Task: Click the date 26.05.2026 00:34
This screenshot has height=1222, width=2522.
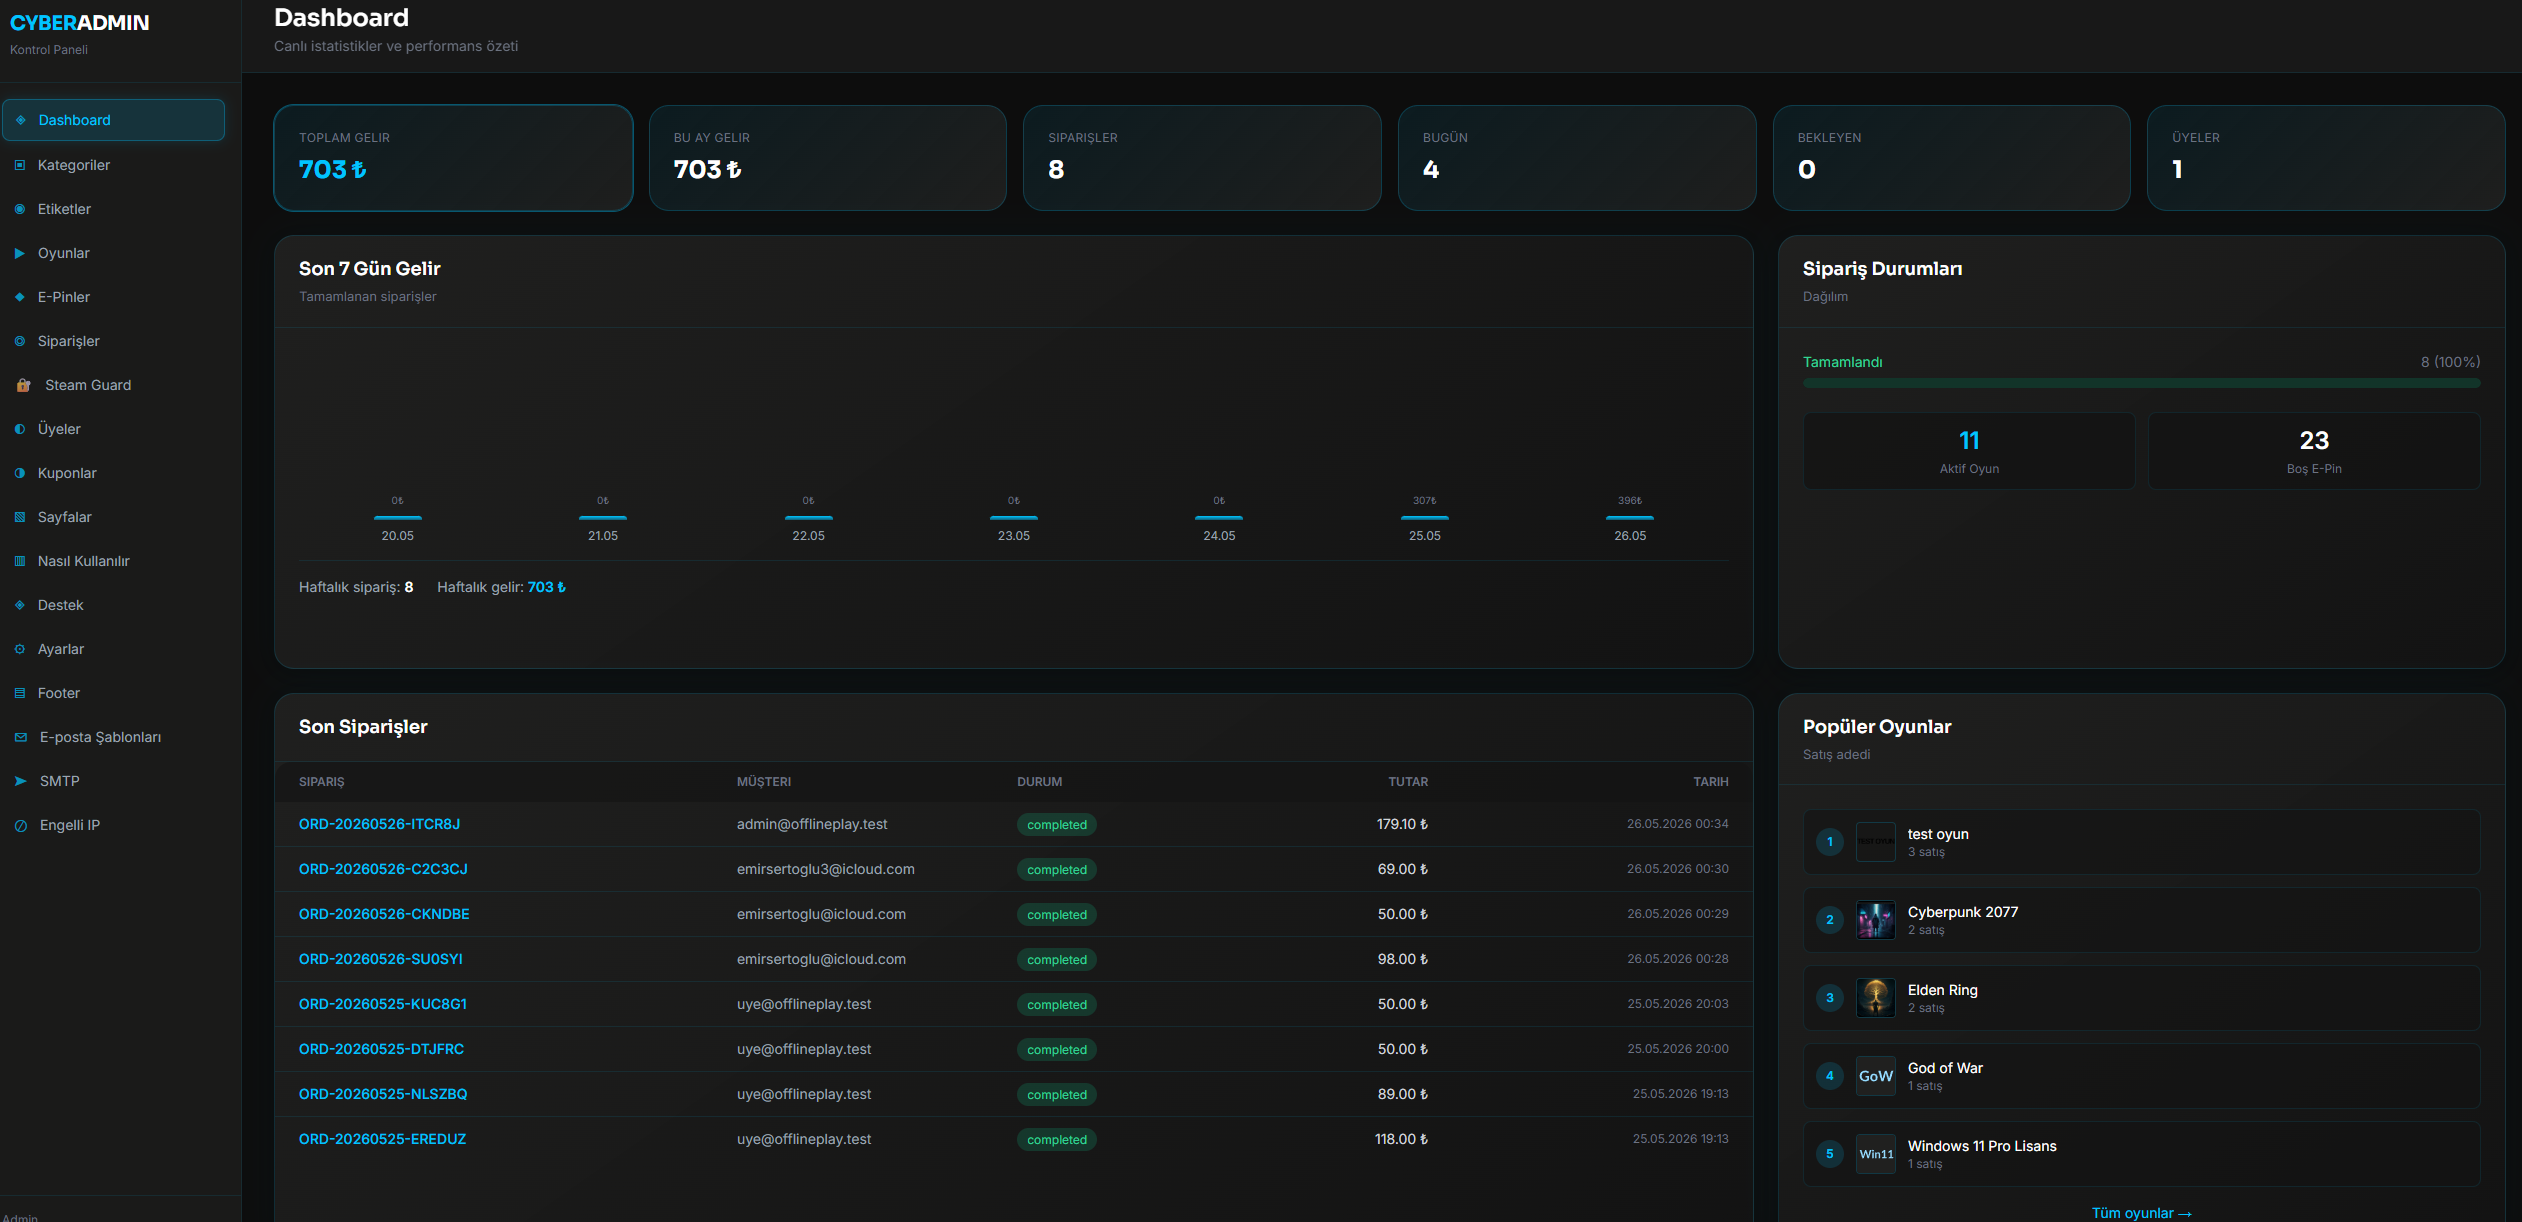Action: 1677,824
